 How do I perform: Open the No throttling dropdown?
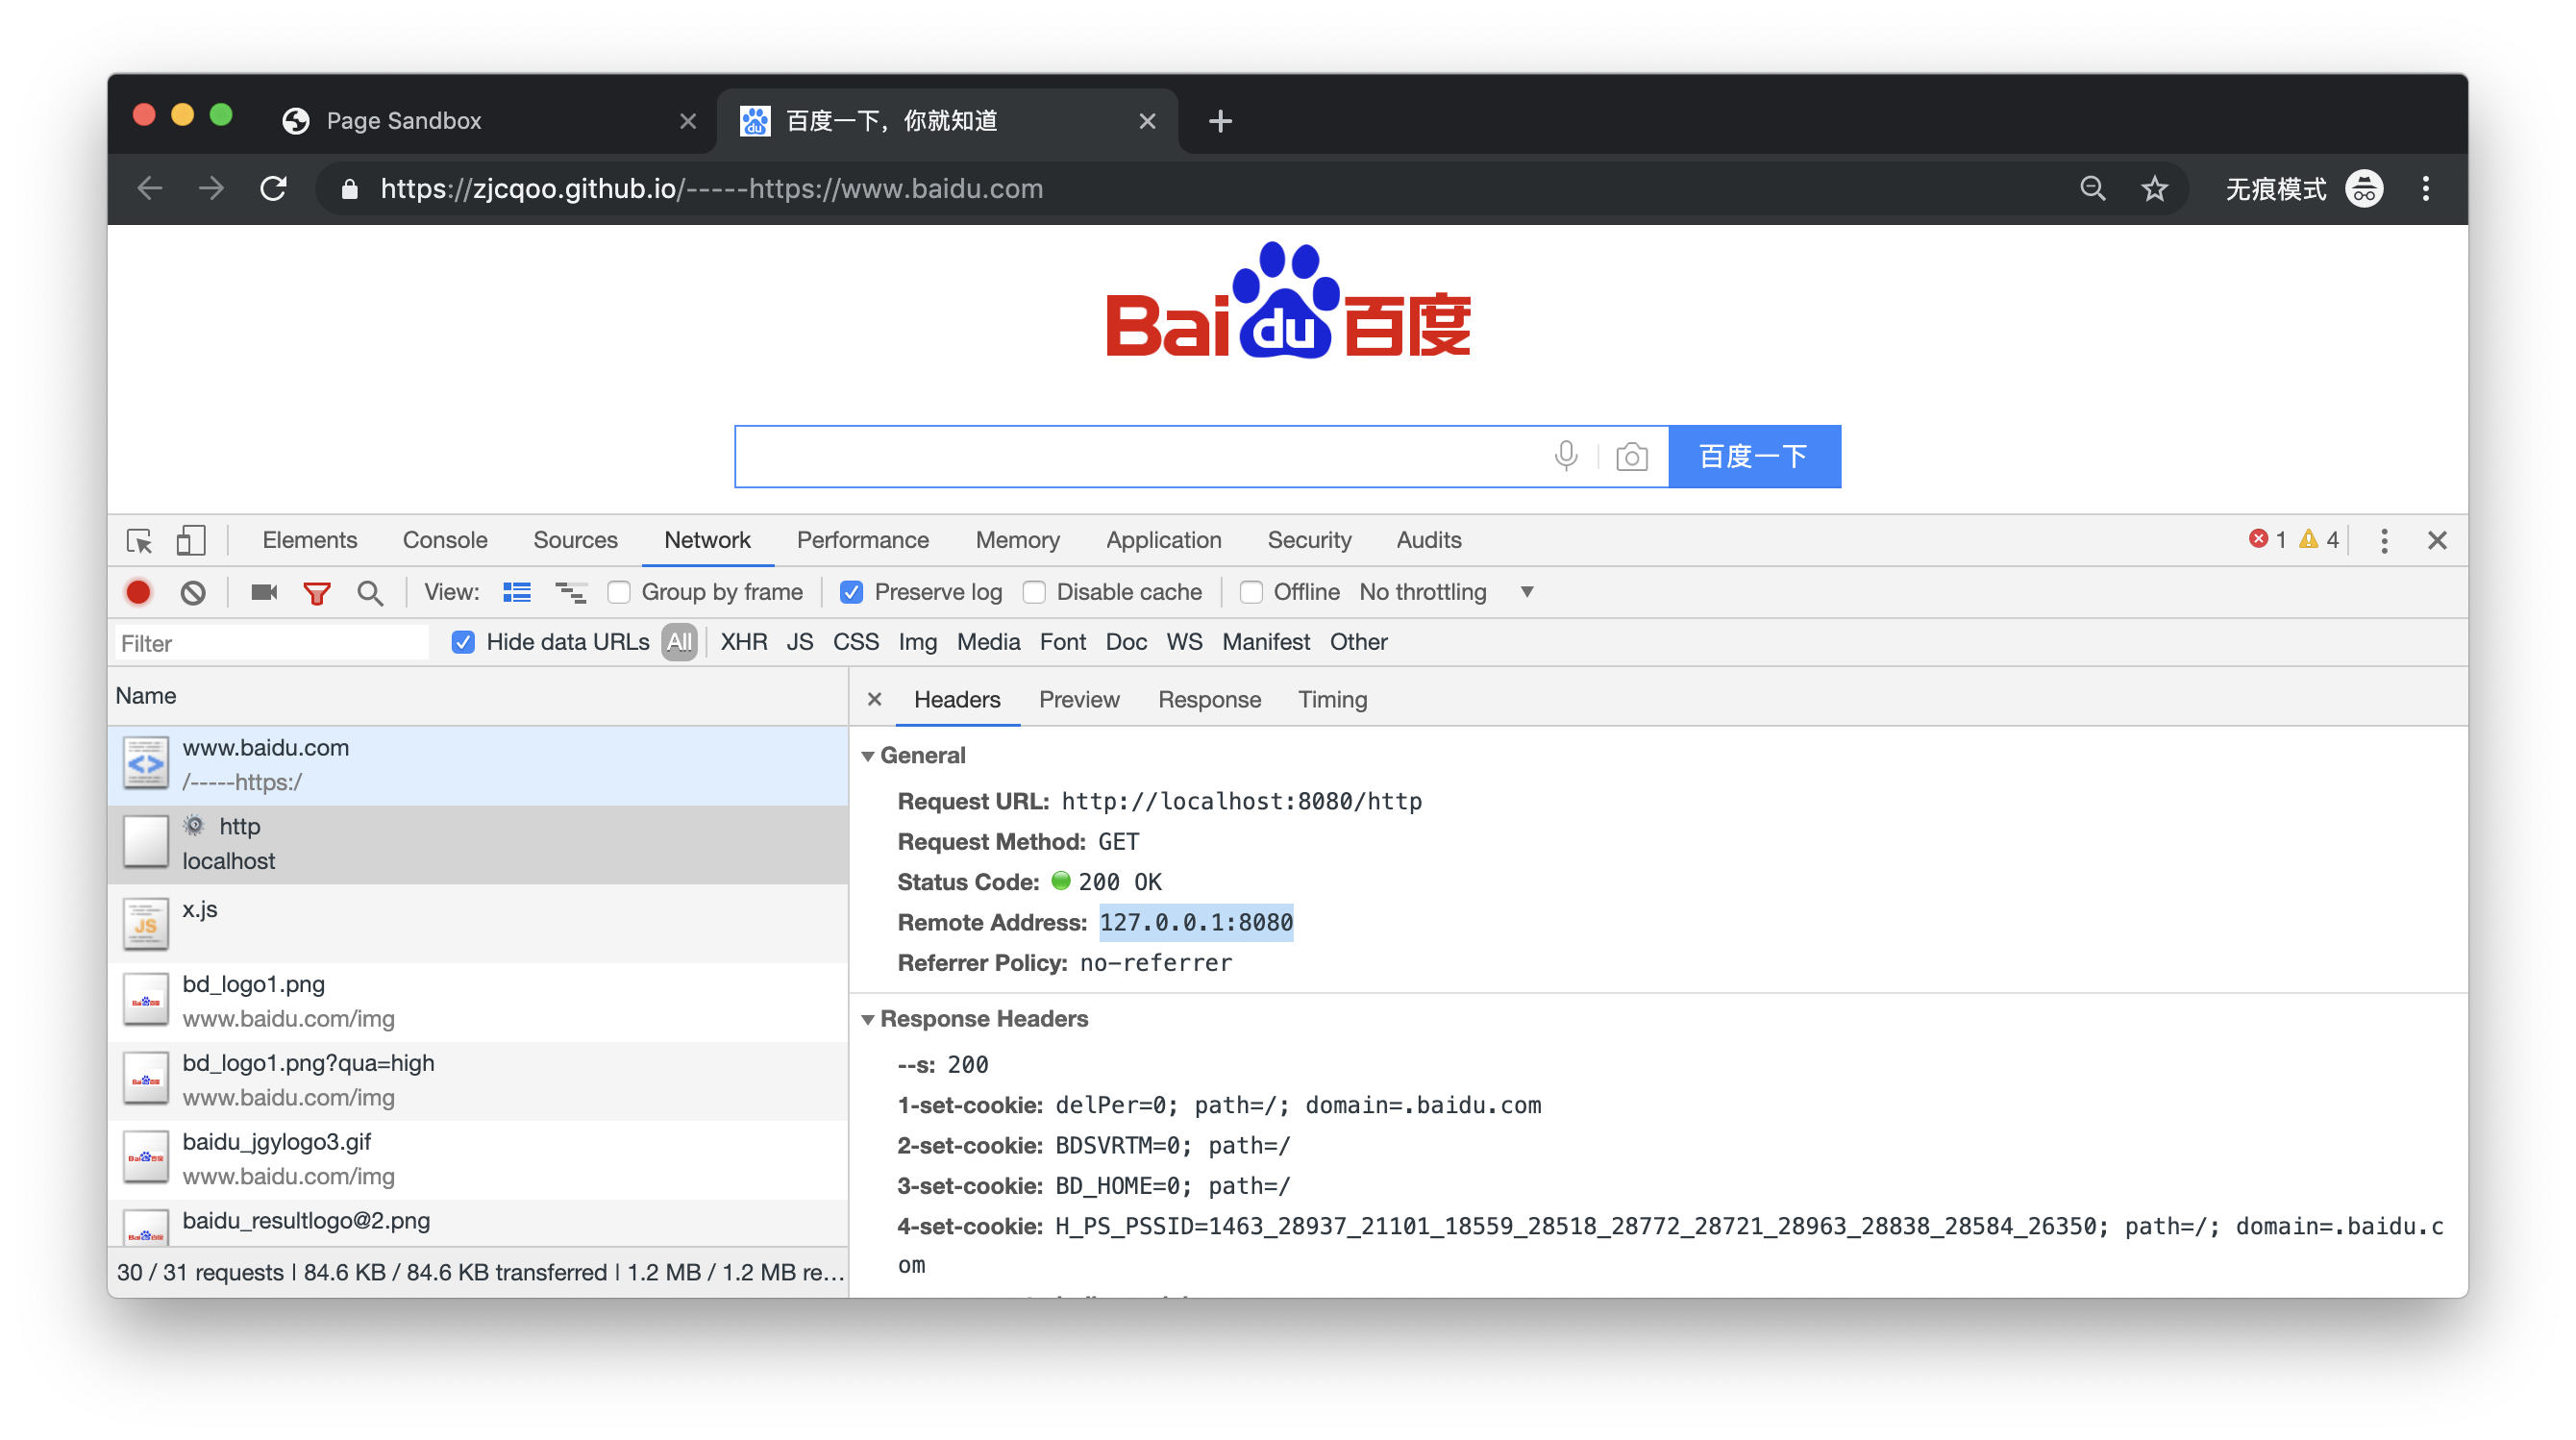(1446, 592)
